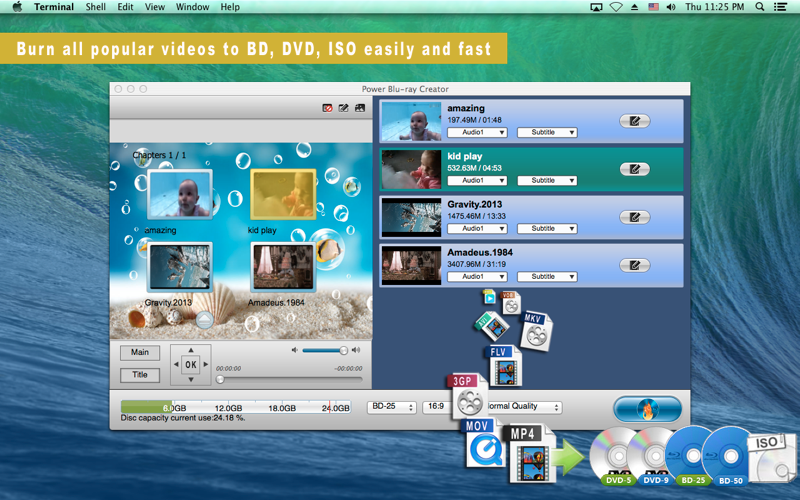Click 'Disc capacity current use:24.18 %.' text
Screen dimensions: 800x500
[183, 418]
